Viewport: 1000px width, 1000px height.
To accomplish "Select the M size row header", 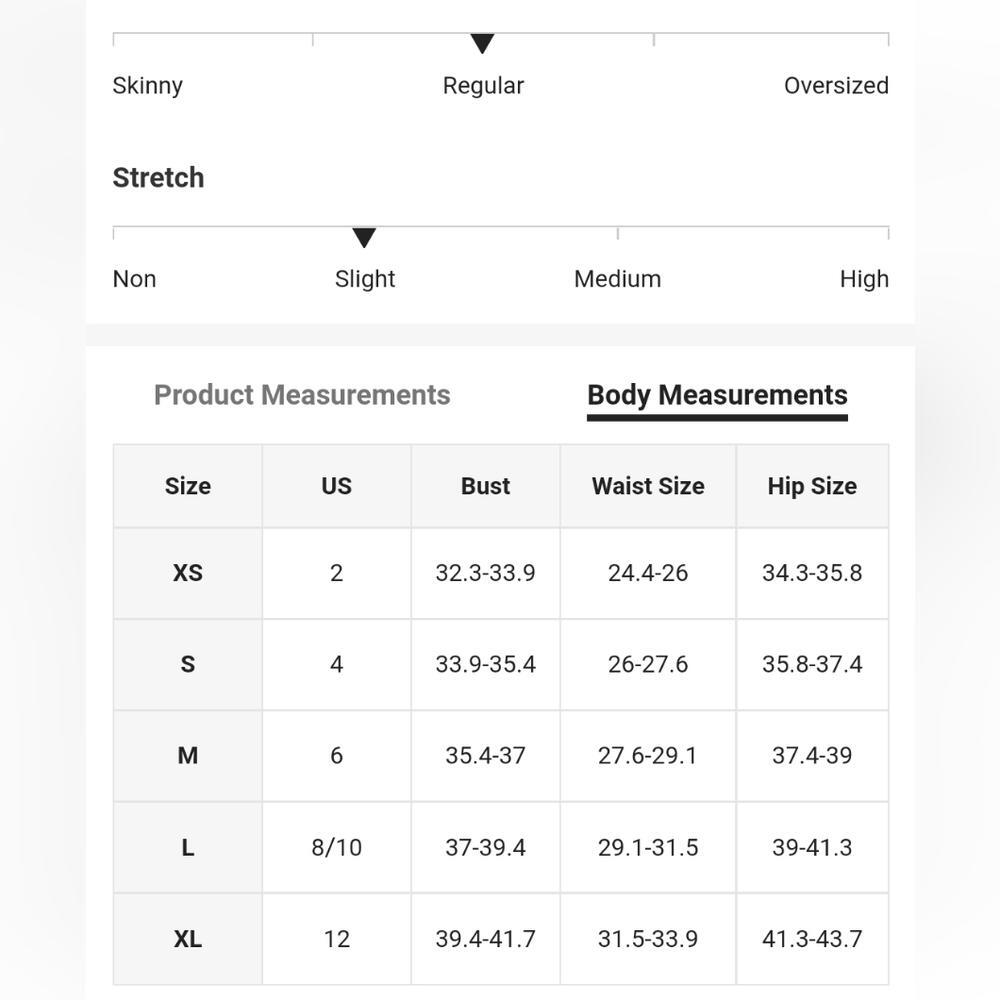I will (x=188, y=756).
